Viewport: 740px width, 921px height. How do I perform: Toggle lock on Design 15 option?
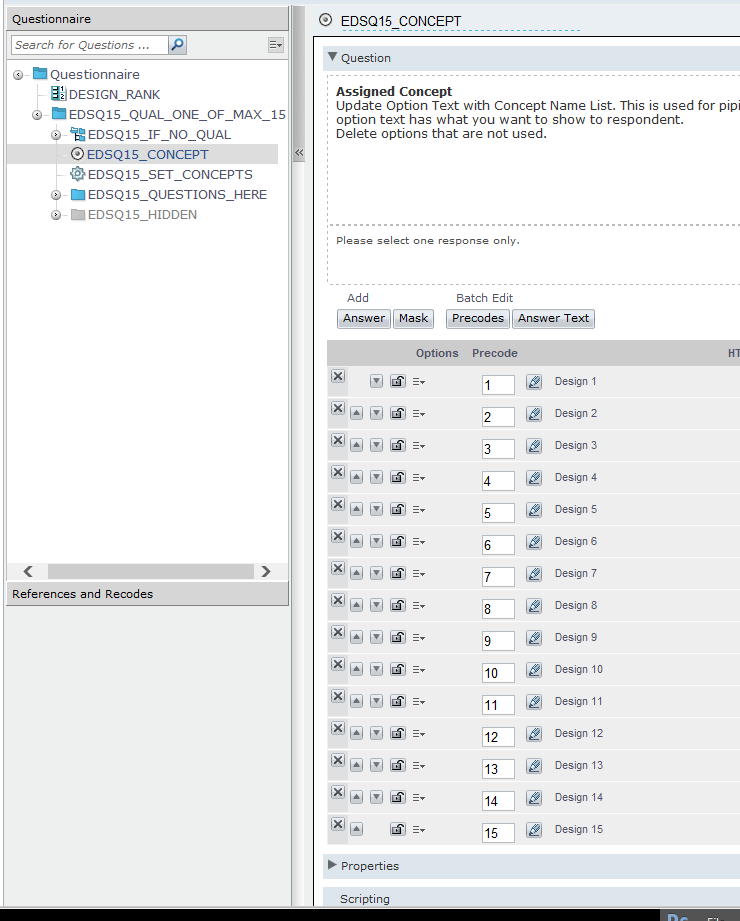coord(398,829)
